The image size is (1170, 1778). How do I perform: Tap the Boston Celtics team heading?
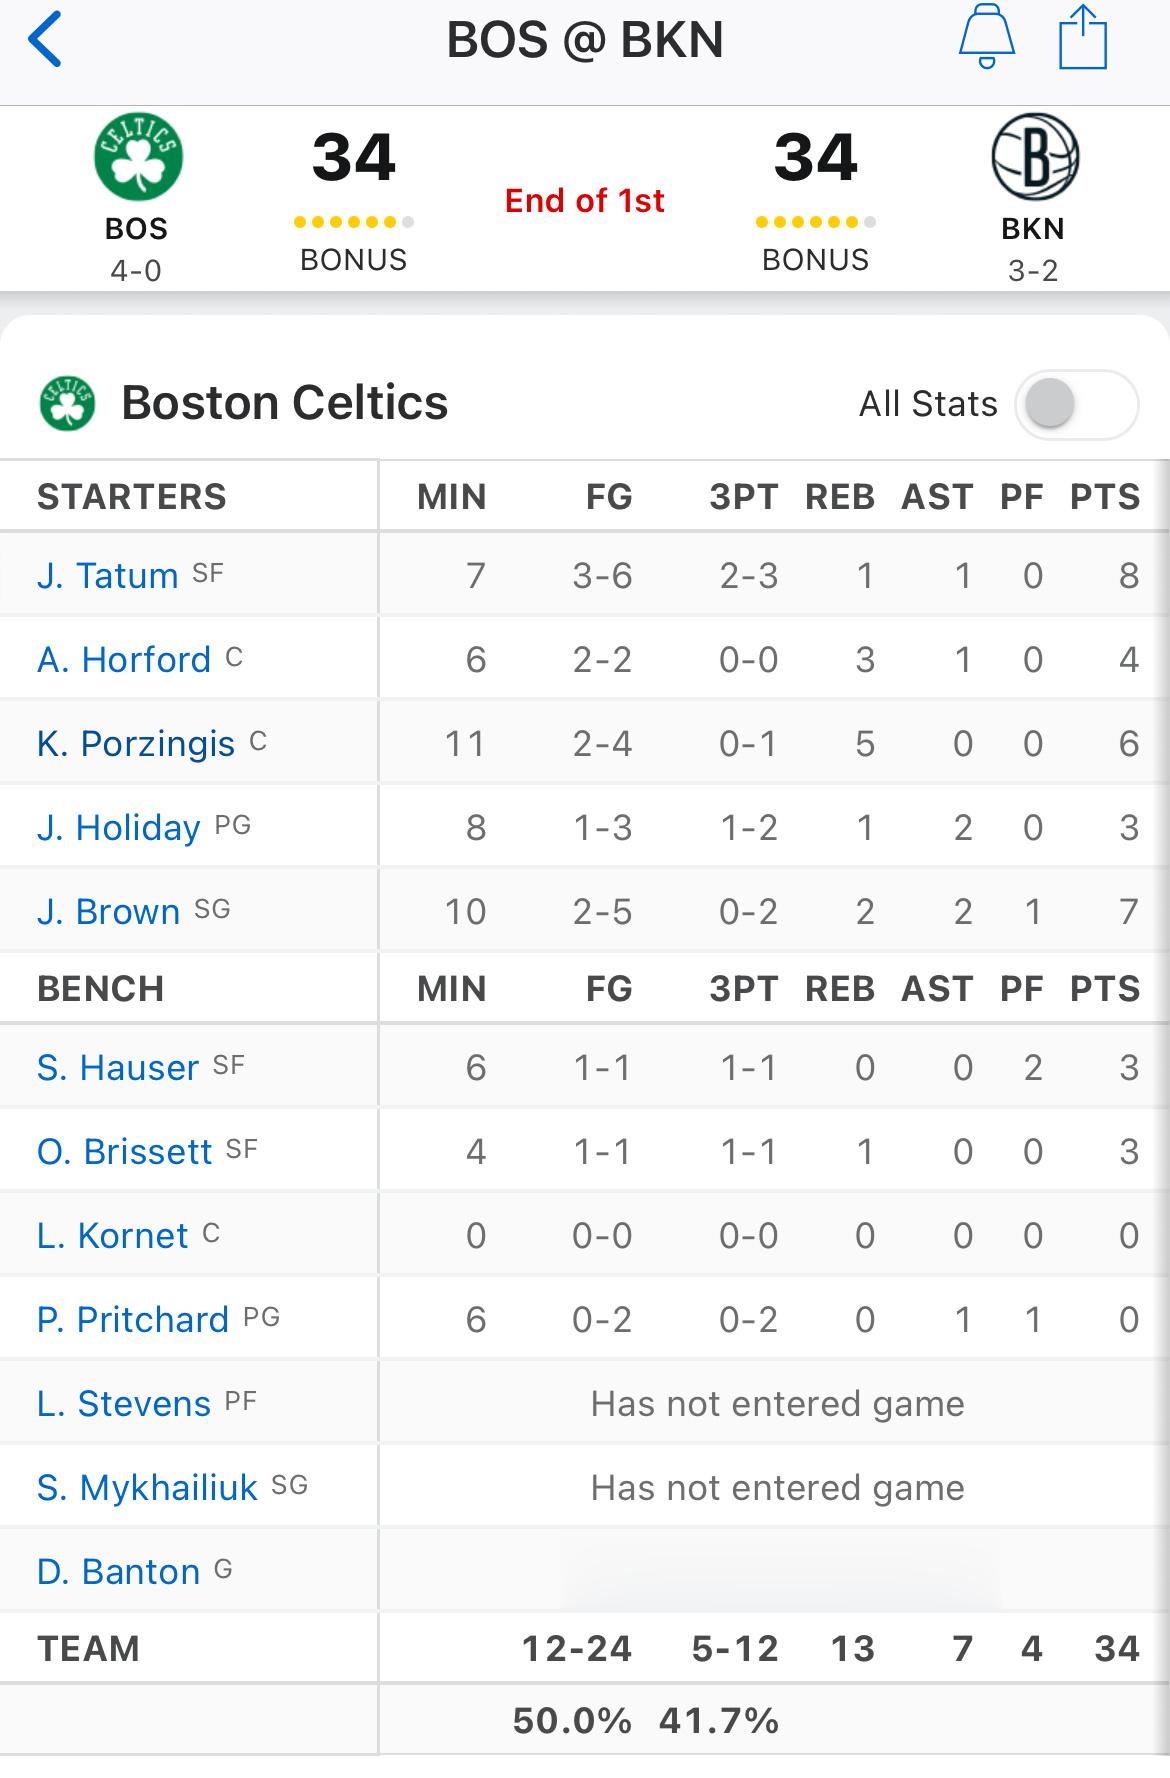[x=284, y=403]
